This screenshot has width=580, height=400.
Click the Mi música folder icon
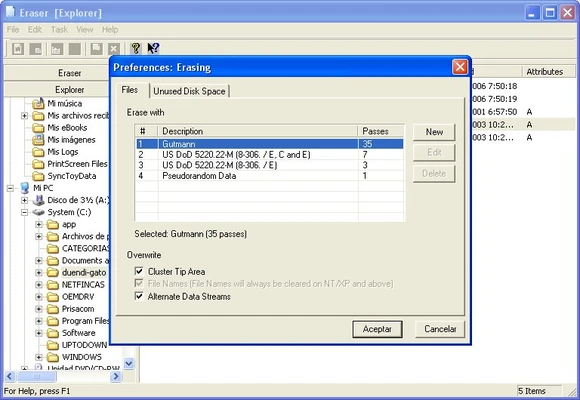tap(38, 103)
